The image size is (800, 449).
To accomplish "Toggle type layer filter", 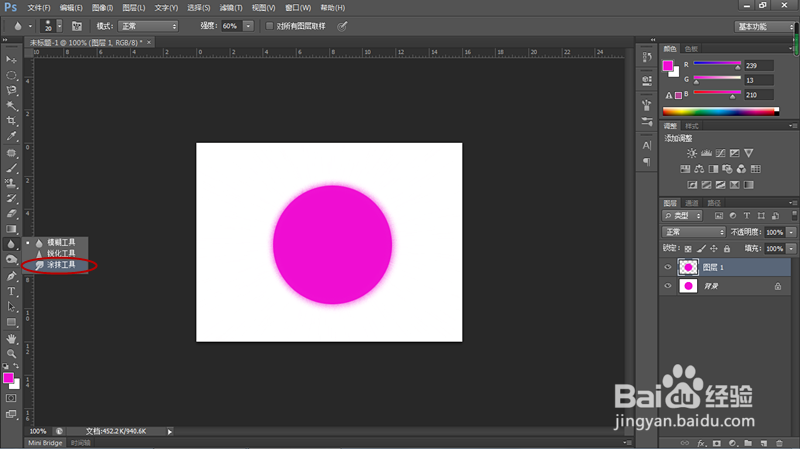I will 746,216.
